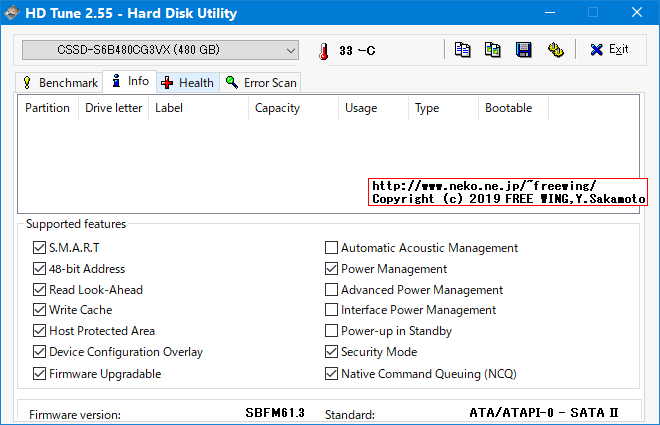The width and height of the screenshot is (660, 425).
Task: Maximize the HD Tune window
Action: (592, 13)
